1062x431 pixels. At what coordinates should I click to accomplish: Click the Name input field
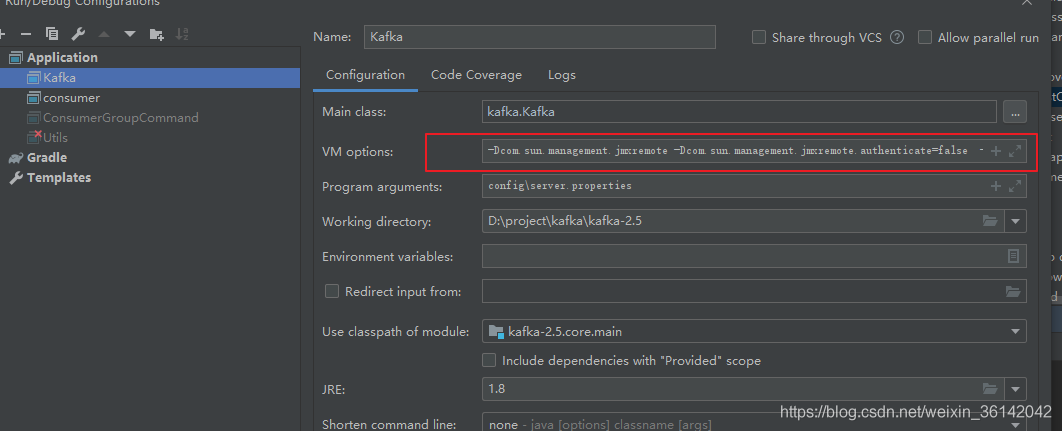click(539, 37)
